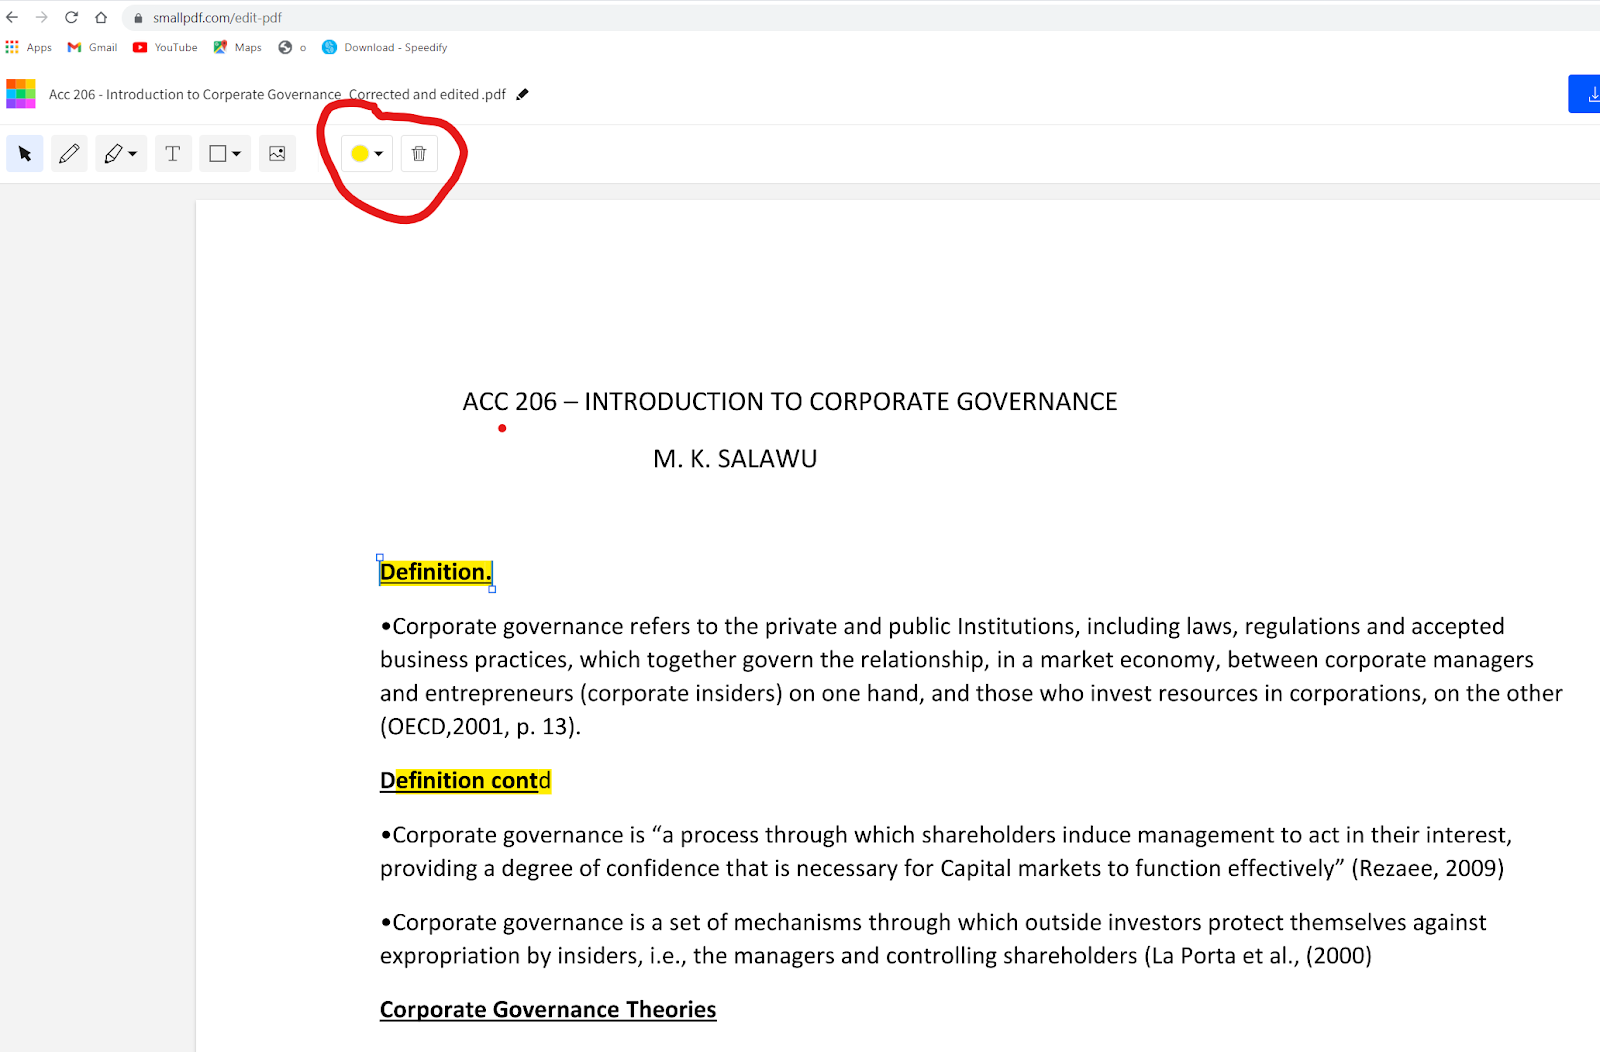Image resolution: width=1600 pixels, height=1052 pixels.
Task: Open the YouTube bookmark
Action: pyautogui.click(x=165, y=47)
